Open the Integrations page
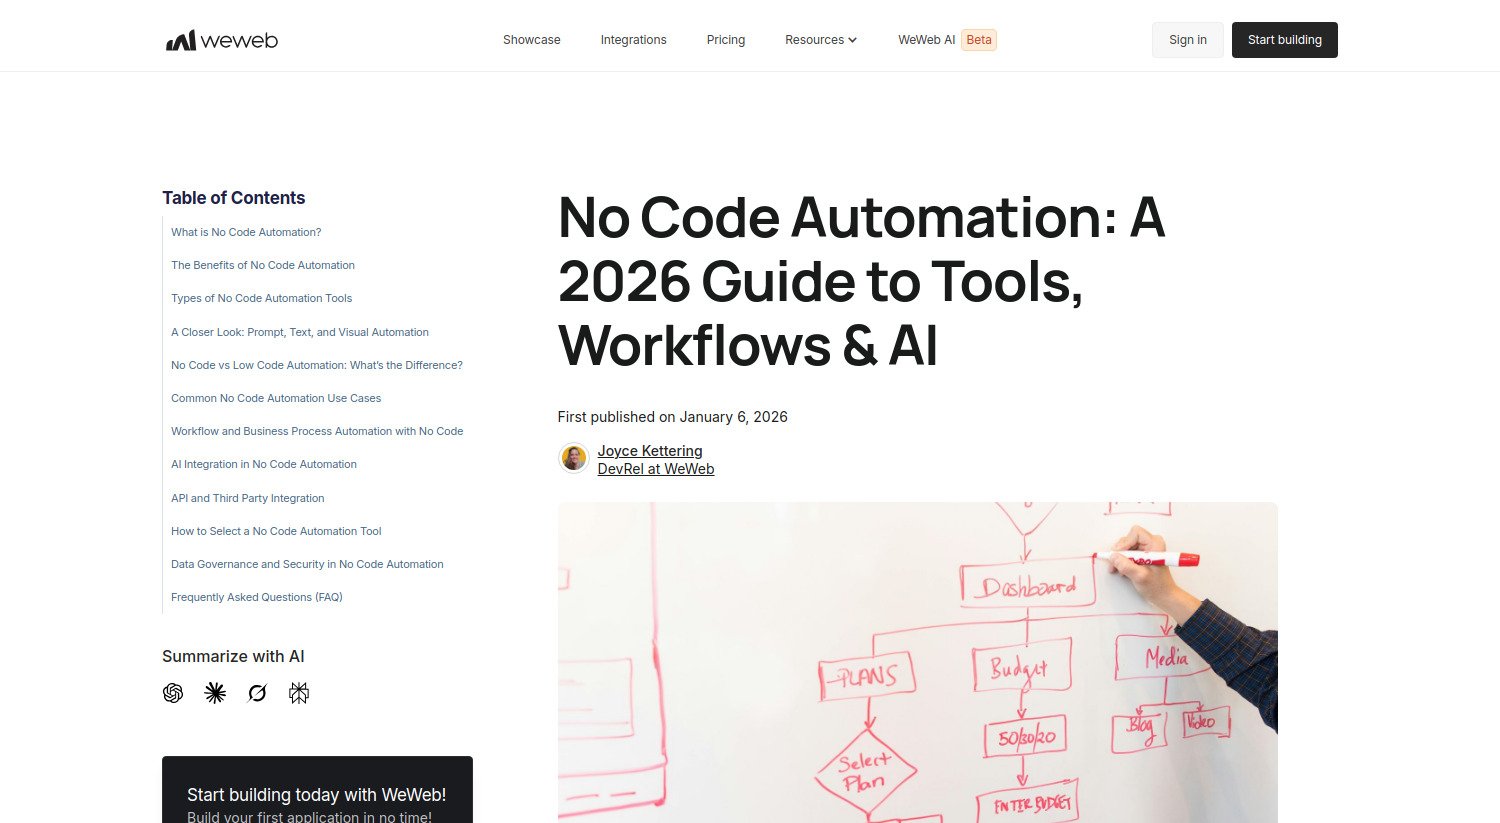1500x823 pixels. coord(633,40)
